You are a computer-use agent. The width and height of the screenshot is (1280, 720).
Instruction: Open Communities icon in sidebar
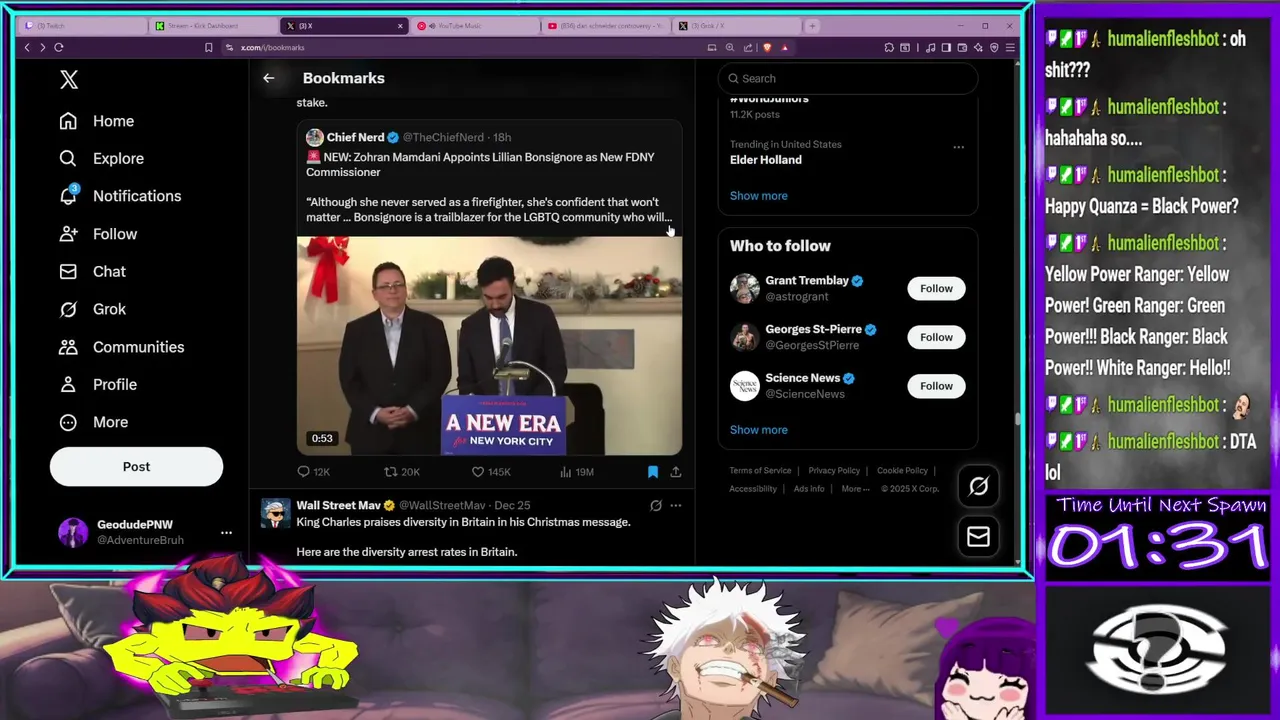[x=68, y=347]
